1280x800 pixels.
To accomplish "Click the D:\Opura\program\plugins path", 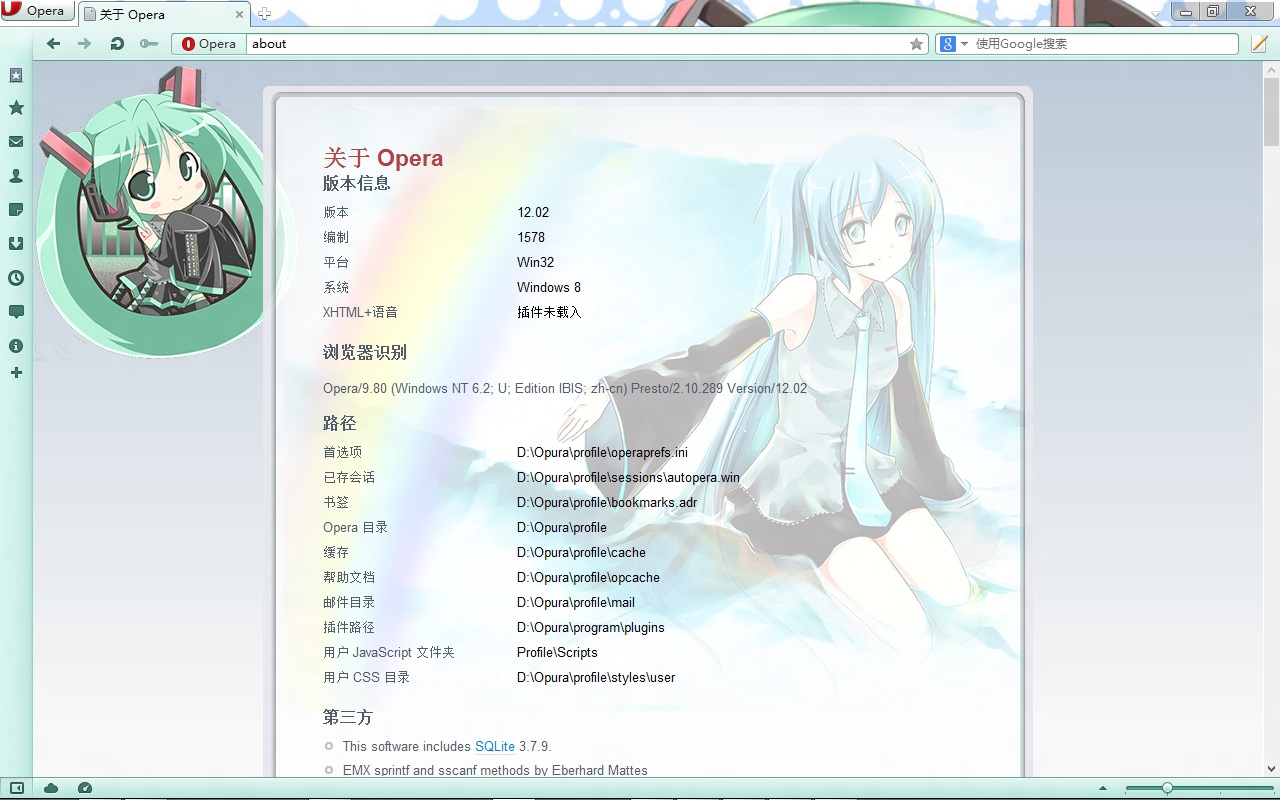I will 591,627.
